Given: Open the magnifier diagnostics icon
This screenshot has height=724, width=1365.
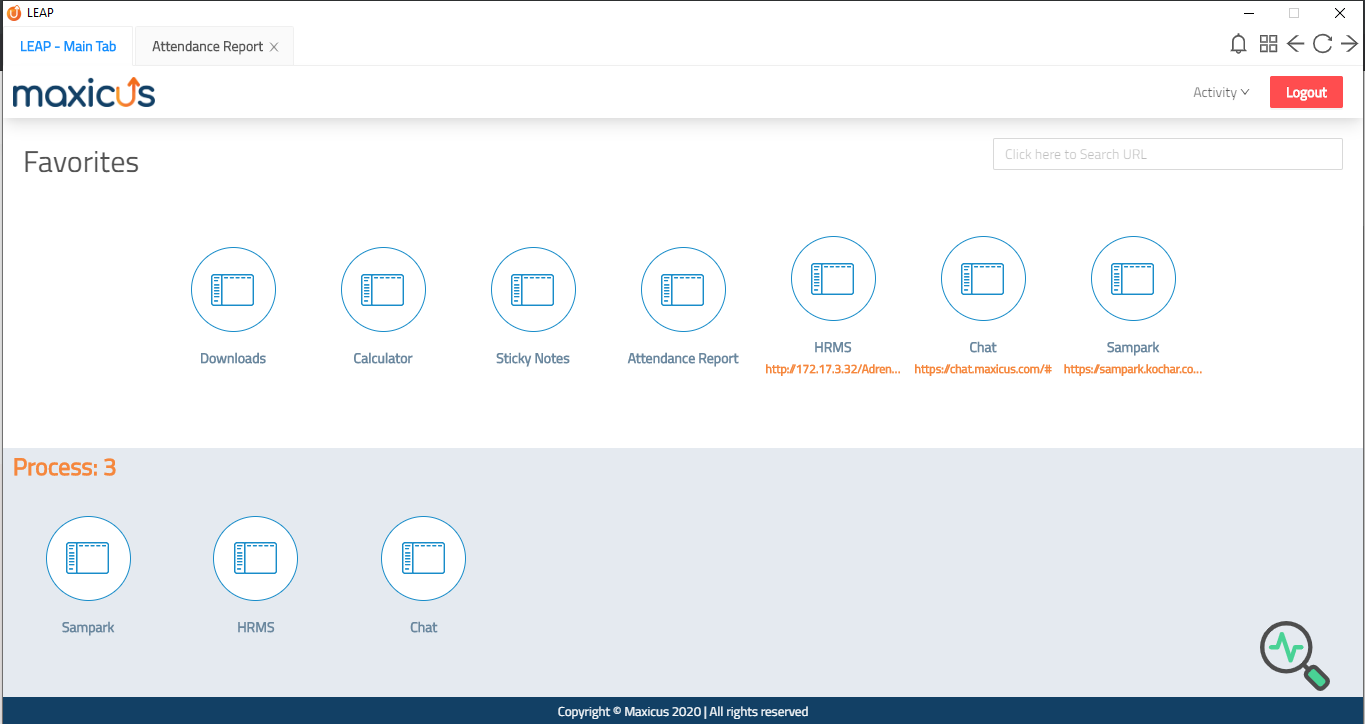Looking at the screenshot, I should [1295, 655].
